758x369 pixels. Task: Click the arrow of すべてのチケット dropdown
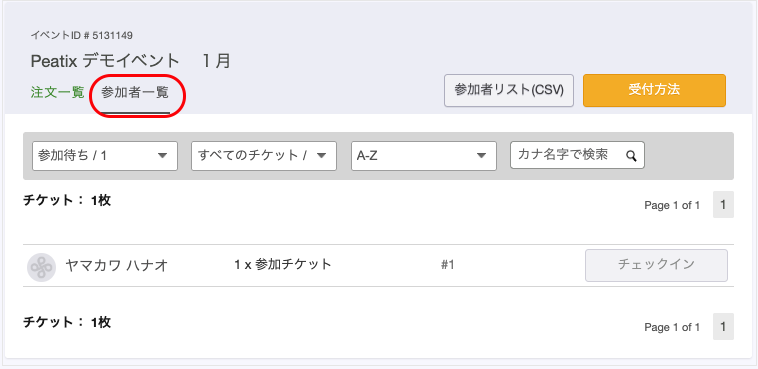click(321, 156)
